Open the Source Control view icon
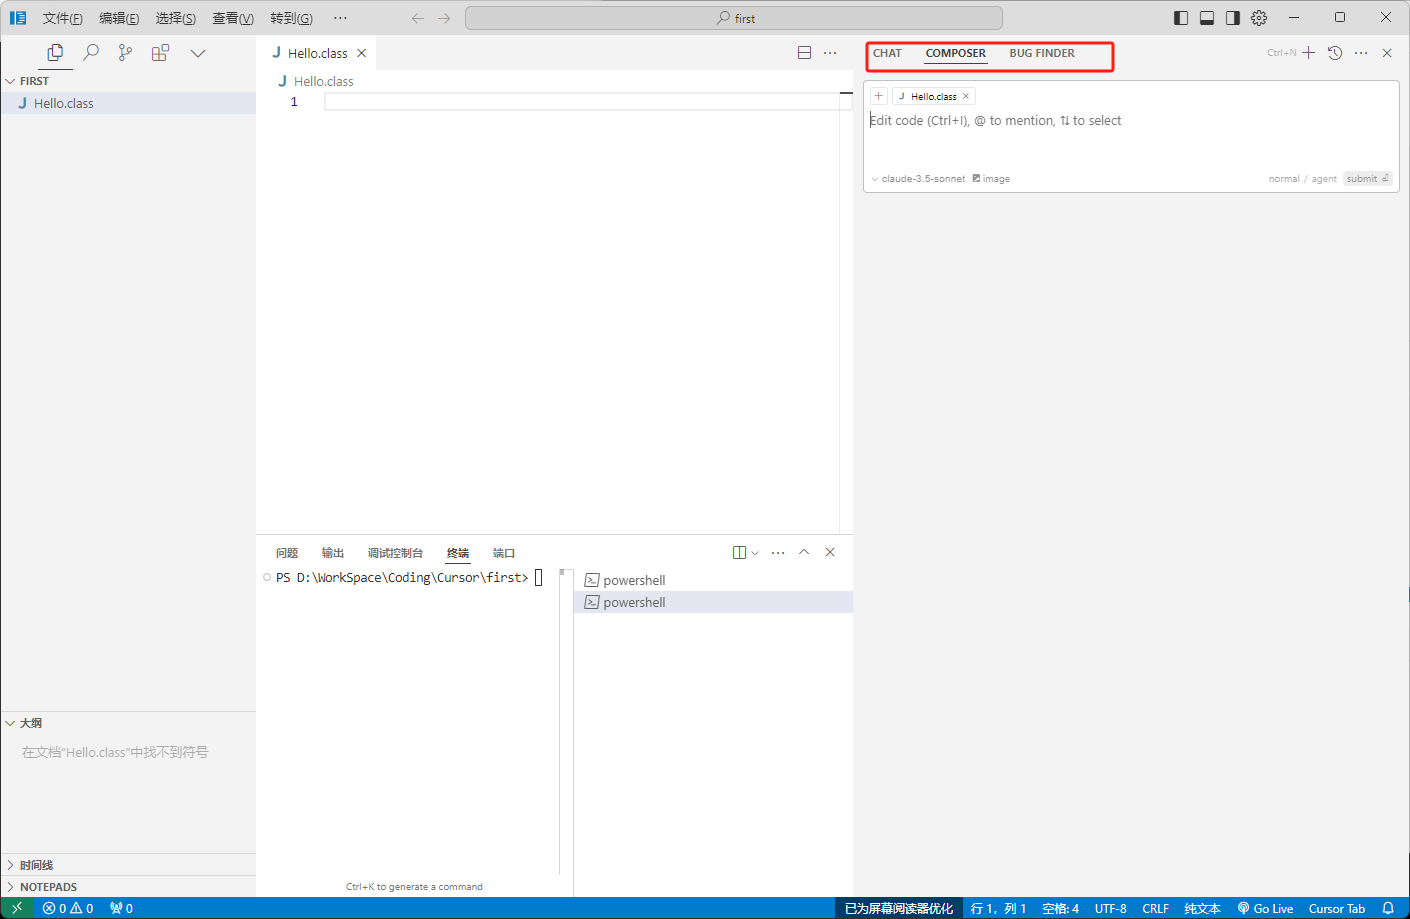 tap(125, 53)
